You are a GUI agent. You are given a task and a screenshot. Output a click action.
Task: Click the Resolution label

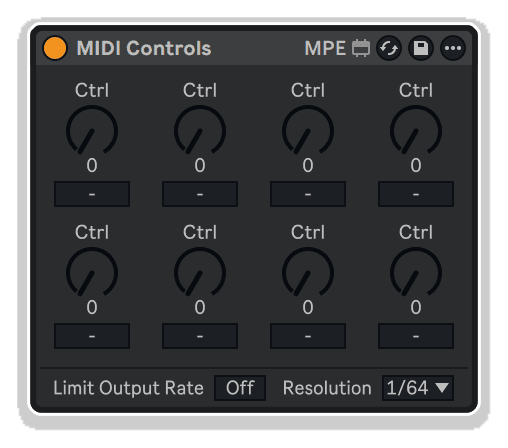[327, 388]
